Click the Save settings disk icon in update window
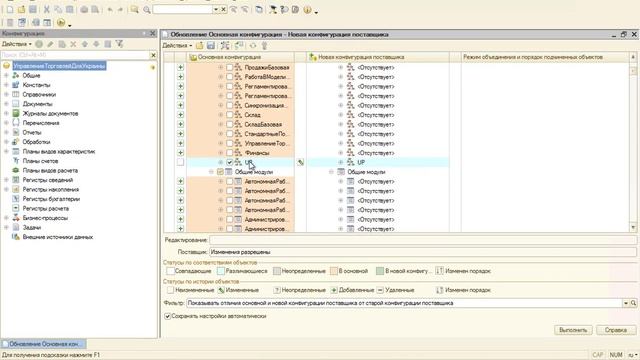The image size is (640, 360). coord(211,46)
